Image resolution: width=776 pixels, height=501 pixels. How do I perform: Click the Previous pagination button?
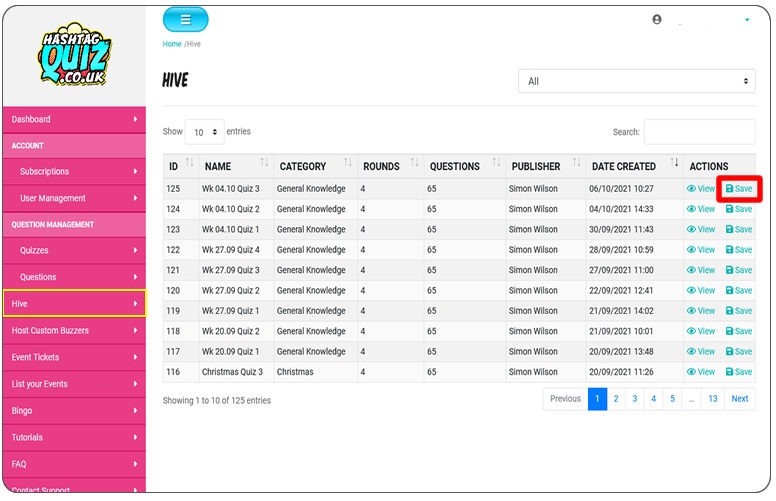pyautogui.click(x=565, y=399)
